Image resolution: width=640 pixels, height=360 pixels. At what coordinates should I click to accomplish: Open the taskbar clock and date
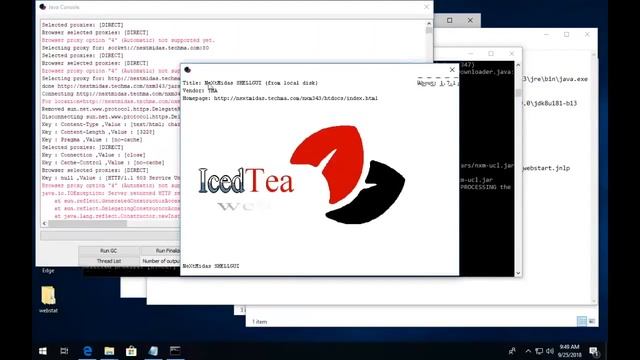click(x=569, y=351)
